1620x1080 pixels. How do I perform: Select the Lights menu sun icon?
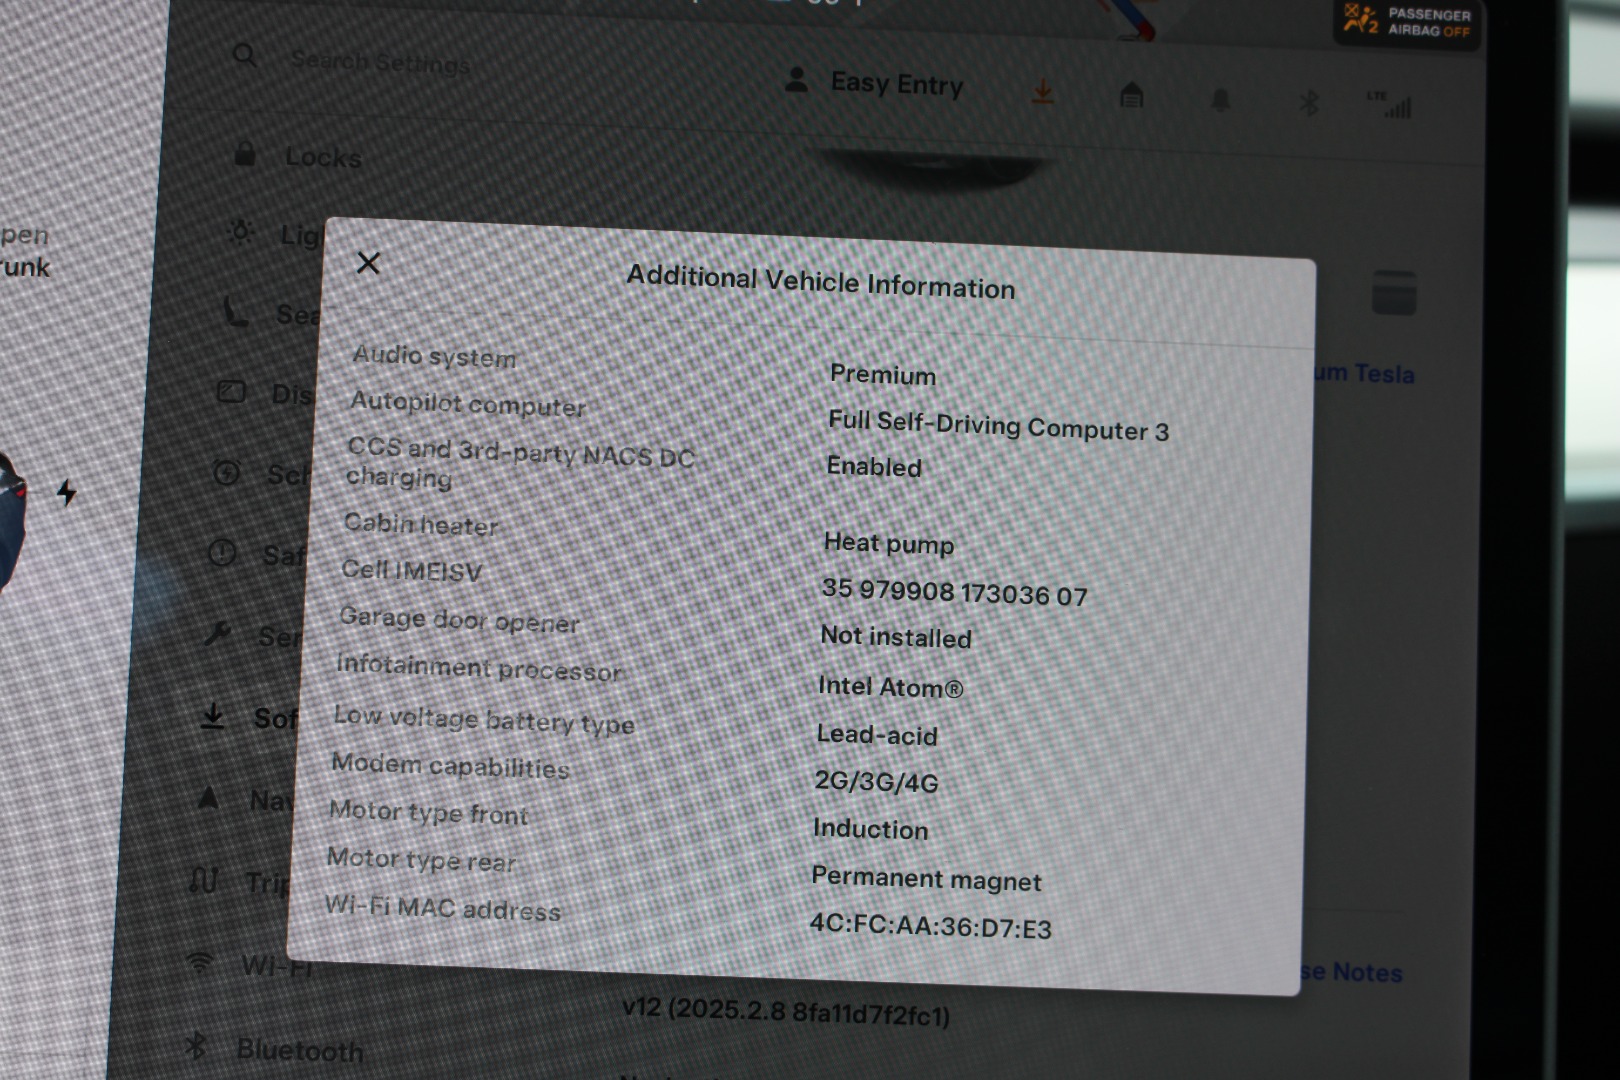(x=241, y=232)
